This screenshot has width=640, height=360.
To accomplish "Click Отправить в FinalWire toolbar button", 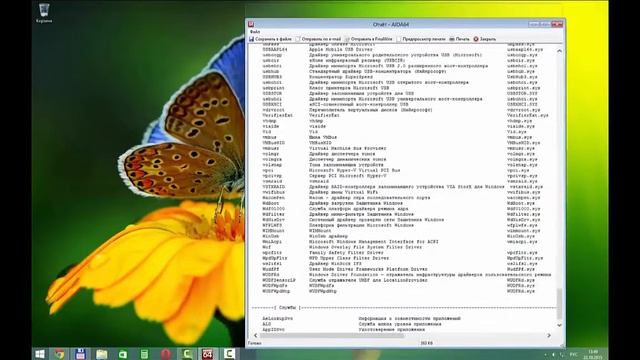I will pos(369,39).
